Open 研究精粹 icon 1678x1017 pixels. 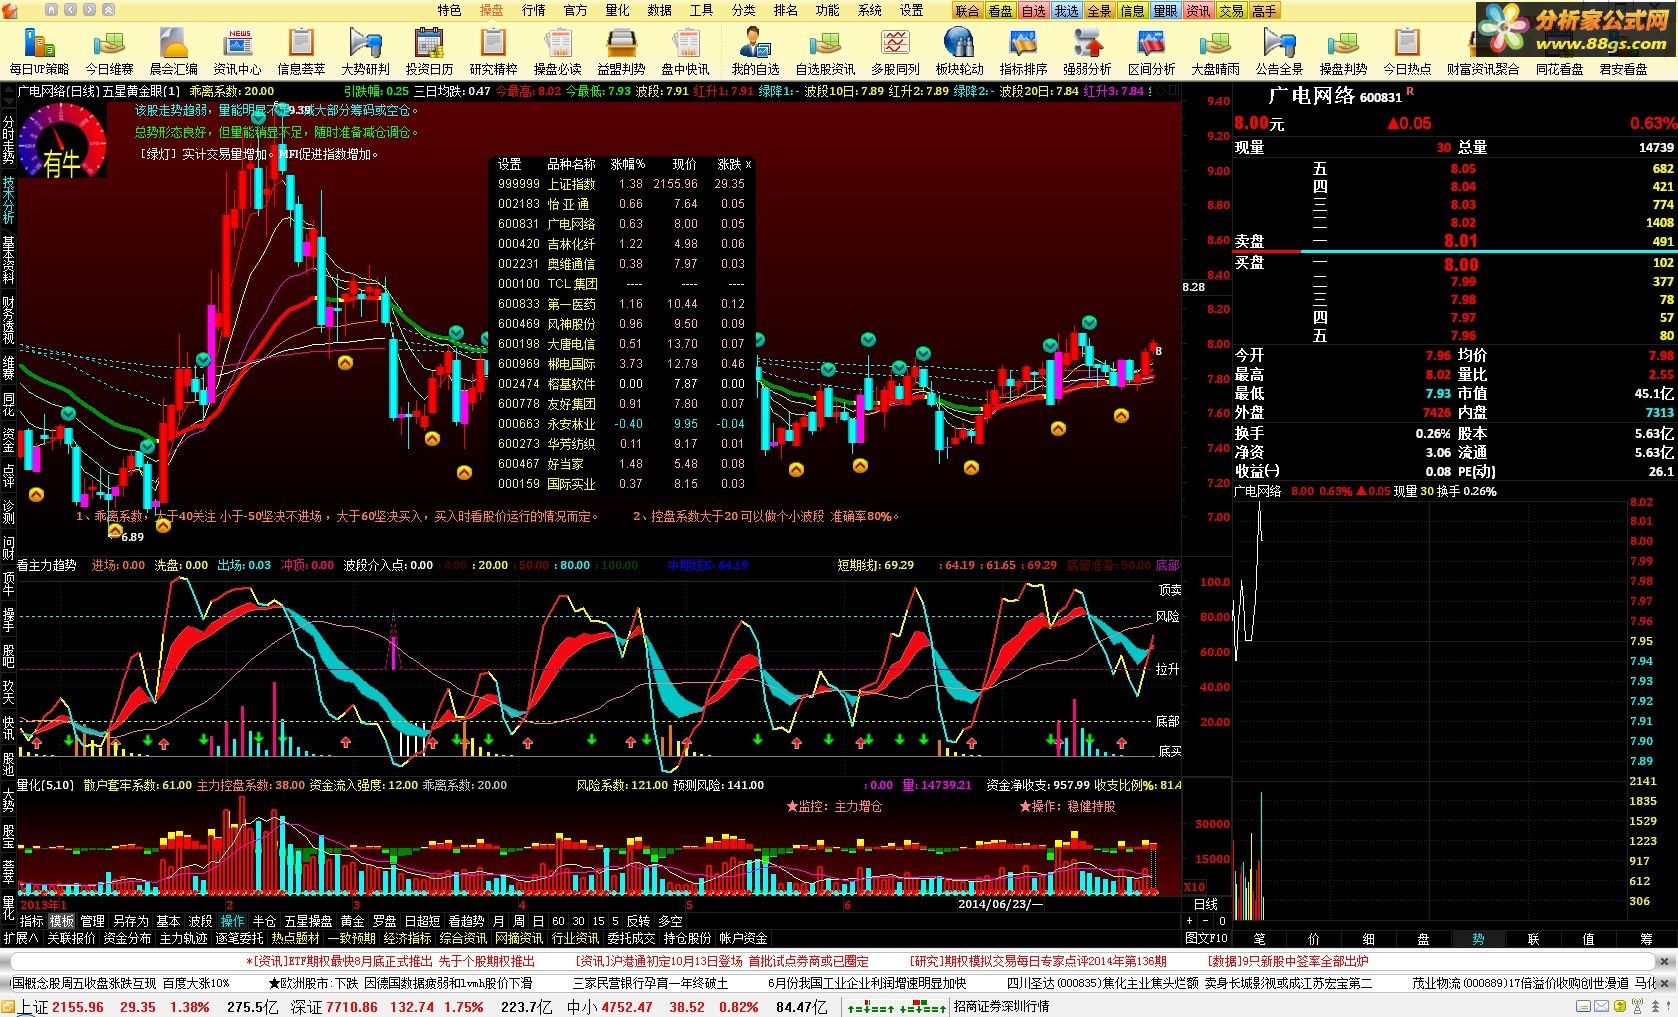pos(493,52)
